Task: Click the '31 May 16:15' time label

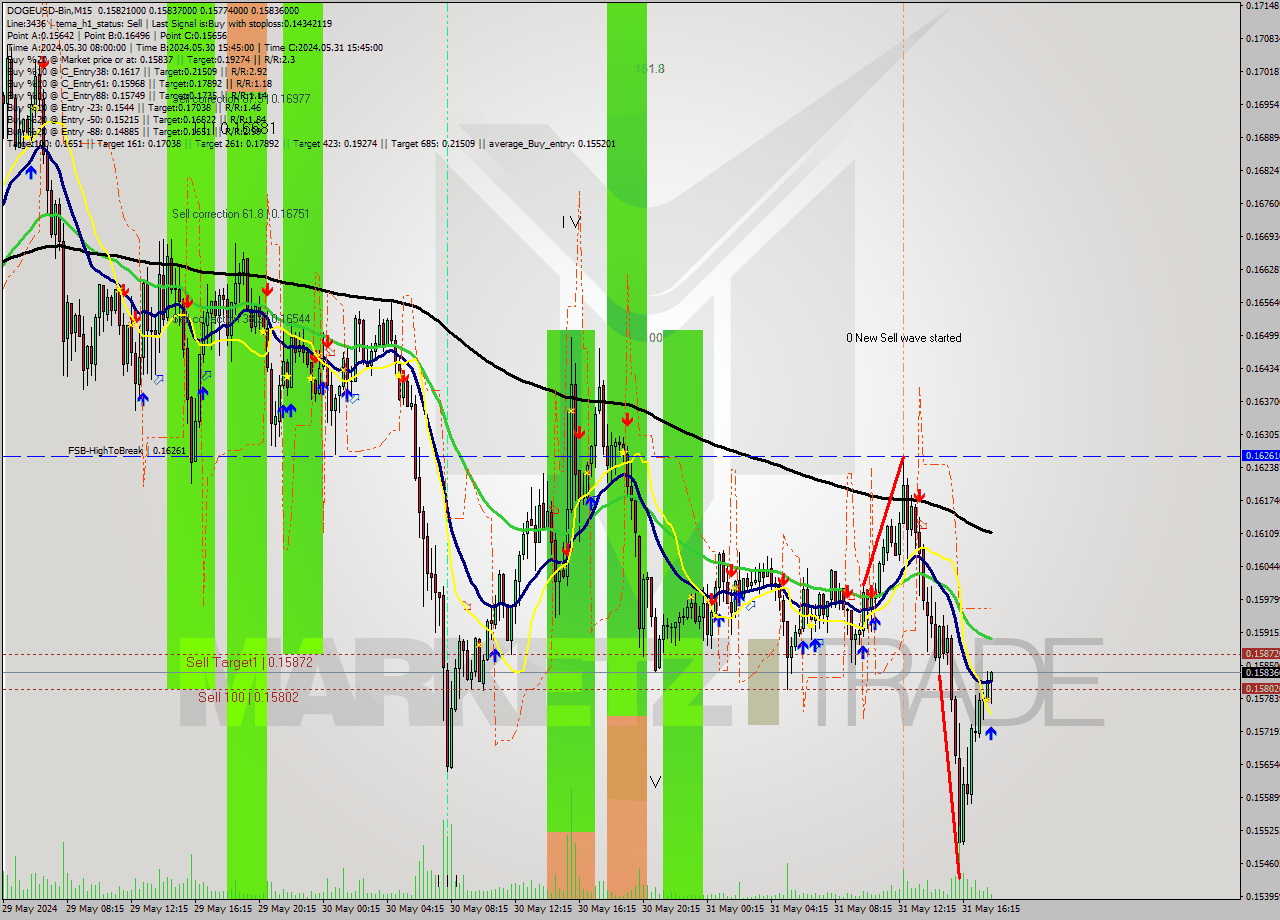Action: 991,909
